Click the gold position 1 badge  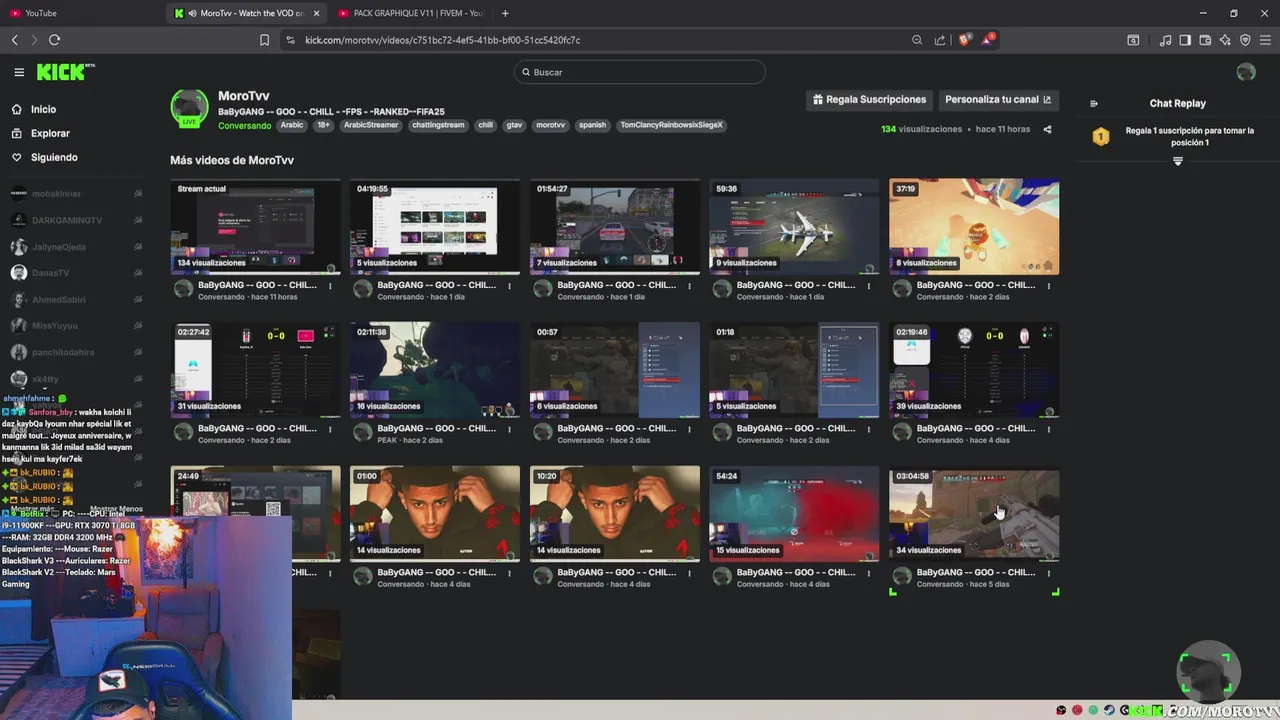pos(1101,136)
